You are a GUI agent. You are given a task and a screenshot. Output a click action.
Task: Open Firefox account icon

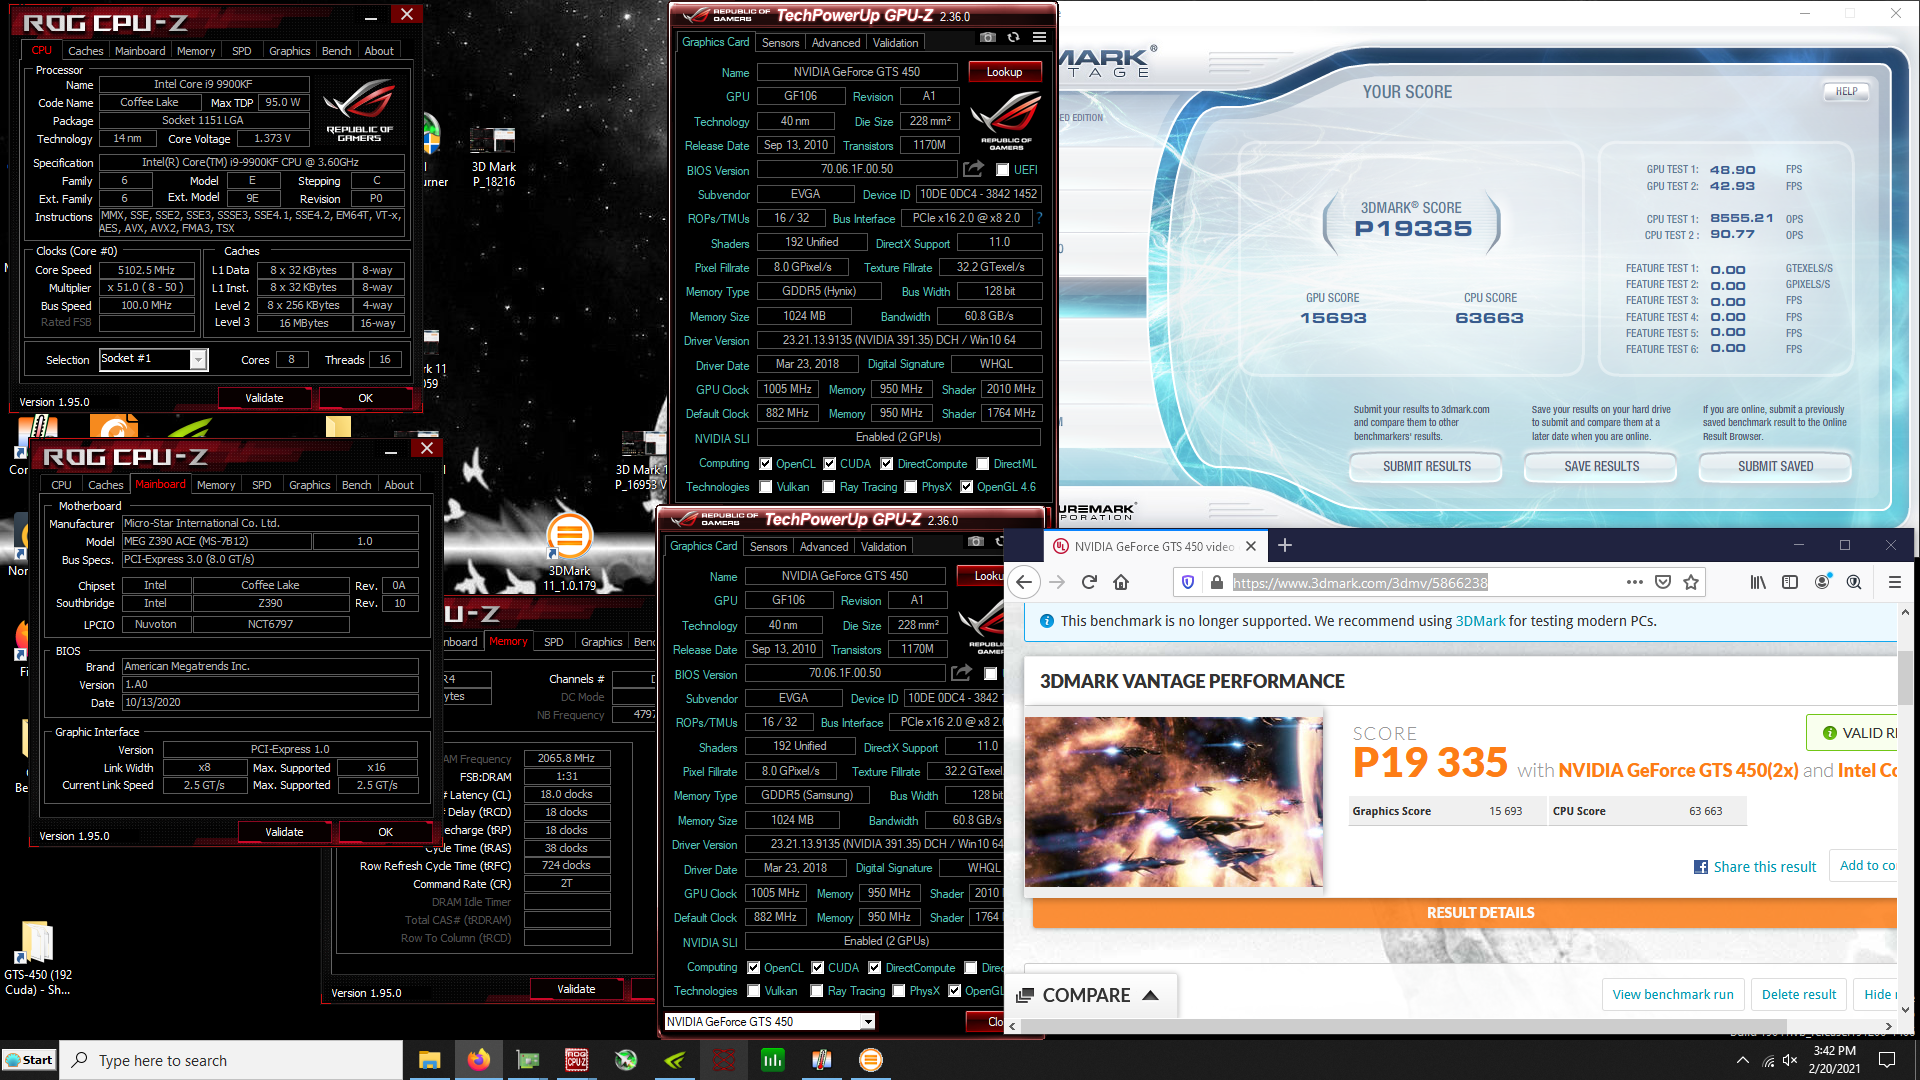click(x=1822, y=582)
